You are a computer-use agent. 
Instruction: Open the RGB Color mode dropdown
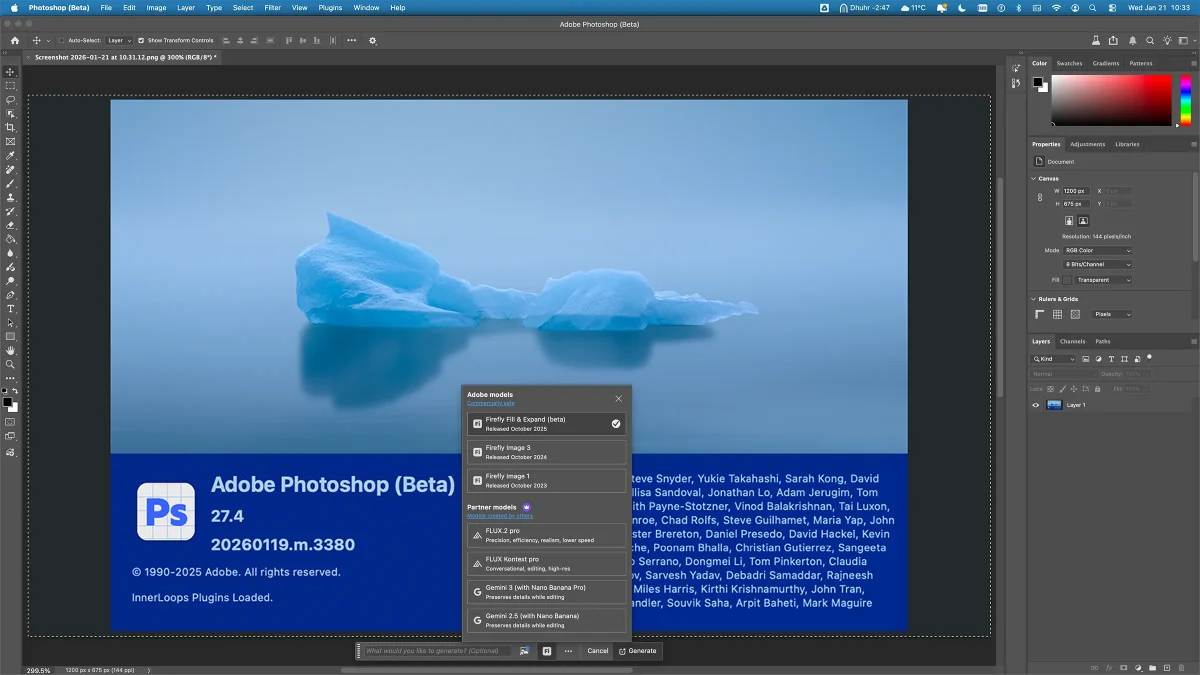1097,250
